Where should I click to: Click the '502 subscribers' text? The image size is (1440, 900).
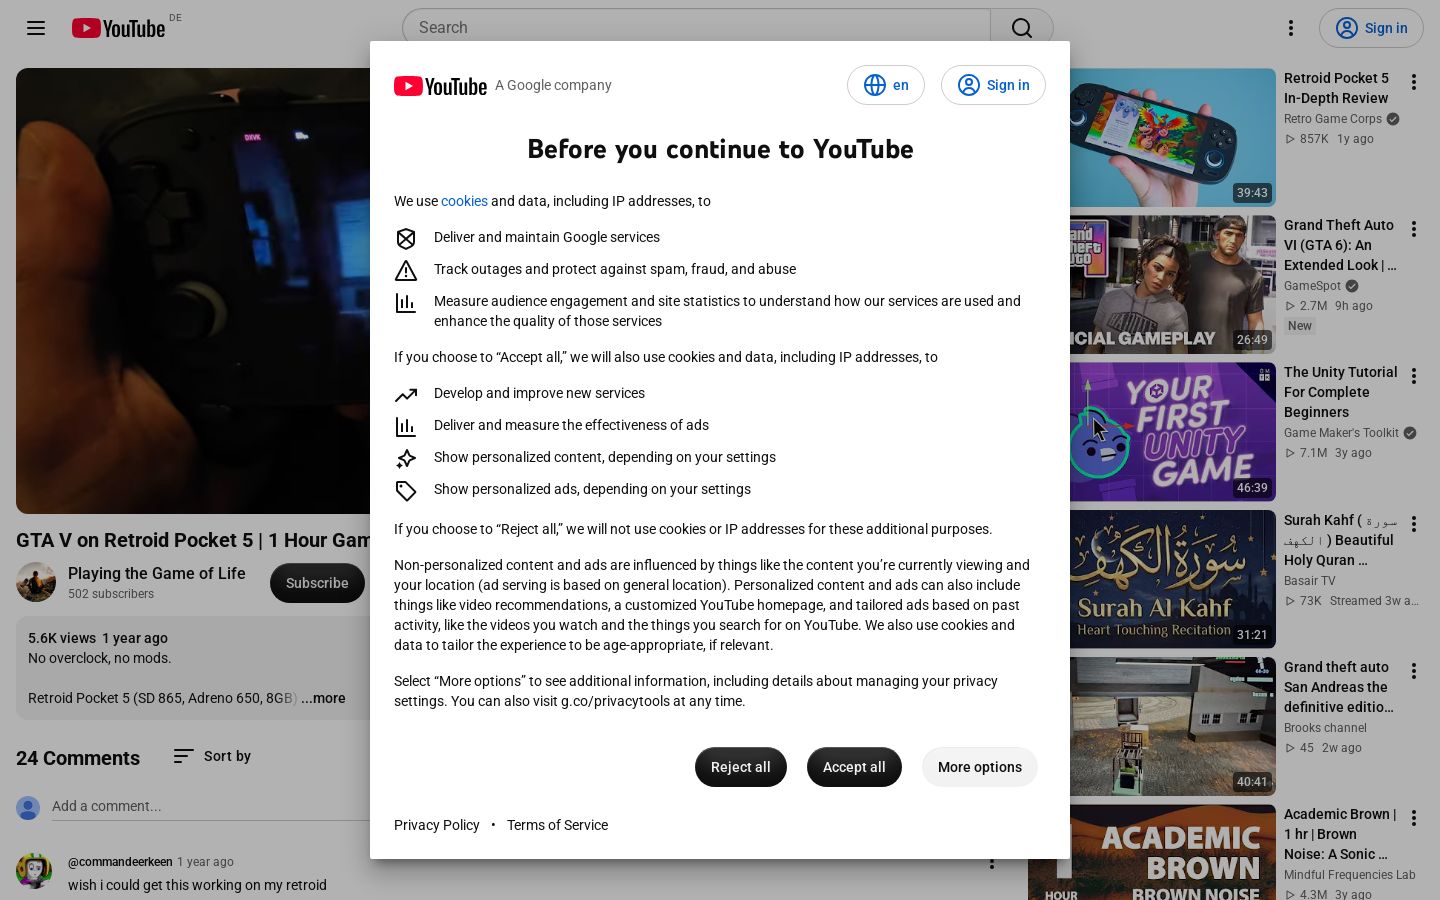[x=111, y=594]
